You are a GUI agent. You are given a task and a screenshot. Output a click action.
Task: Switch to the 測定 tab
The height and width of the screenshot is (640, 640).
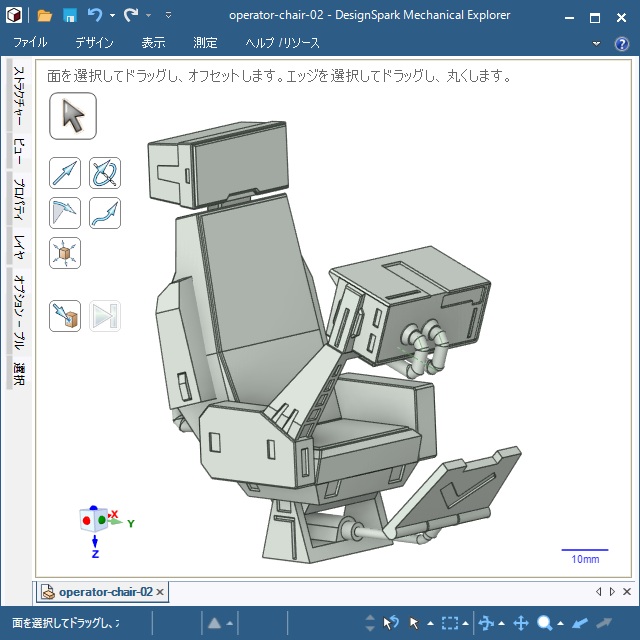coord(205,42)
